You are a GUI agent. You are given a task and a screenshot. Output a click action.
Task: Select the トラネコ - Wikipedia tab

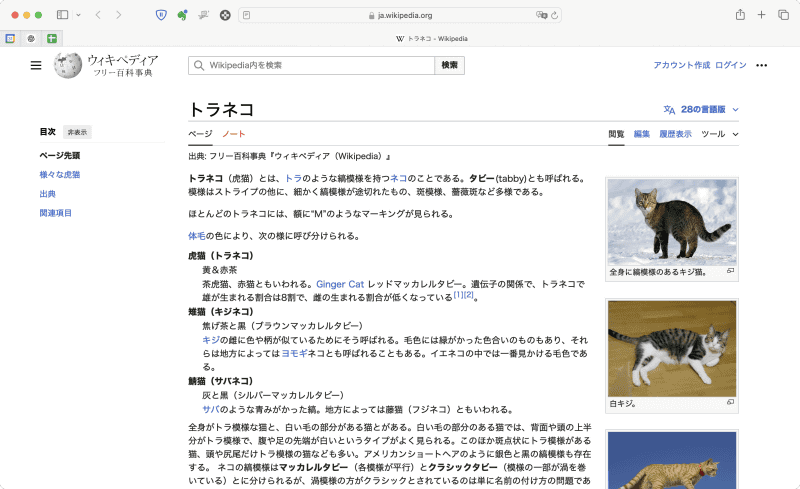[x=432, y=38]
